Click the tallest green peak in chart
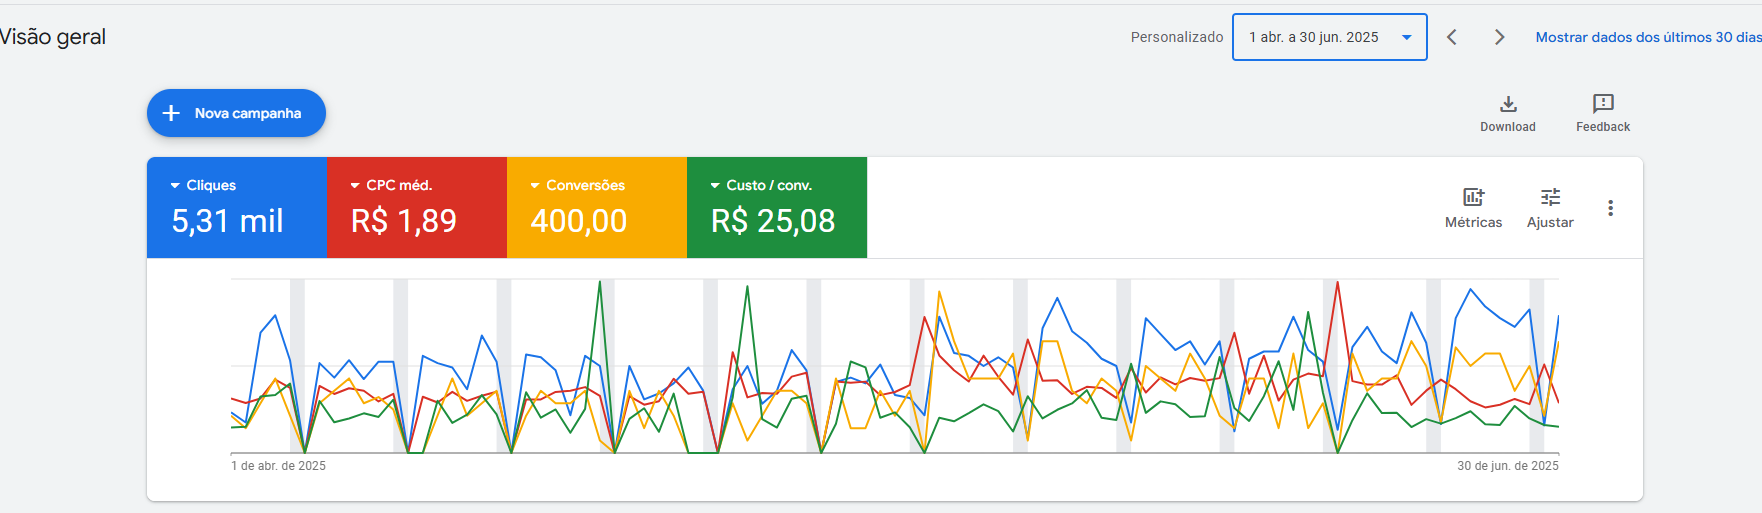 pyautogui.click(x=600, y=283)
